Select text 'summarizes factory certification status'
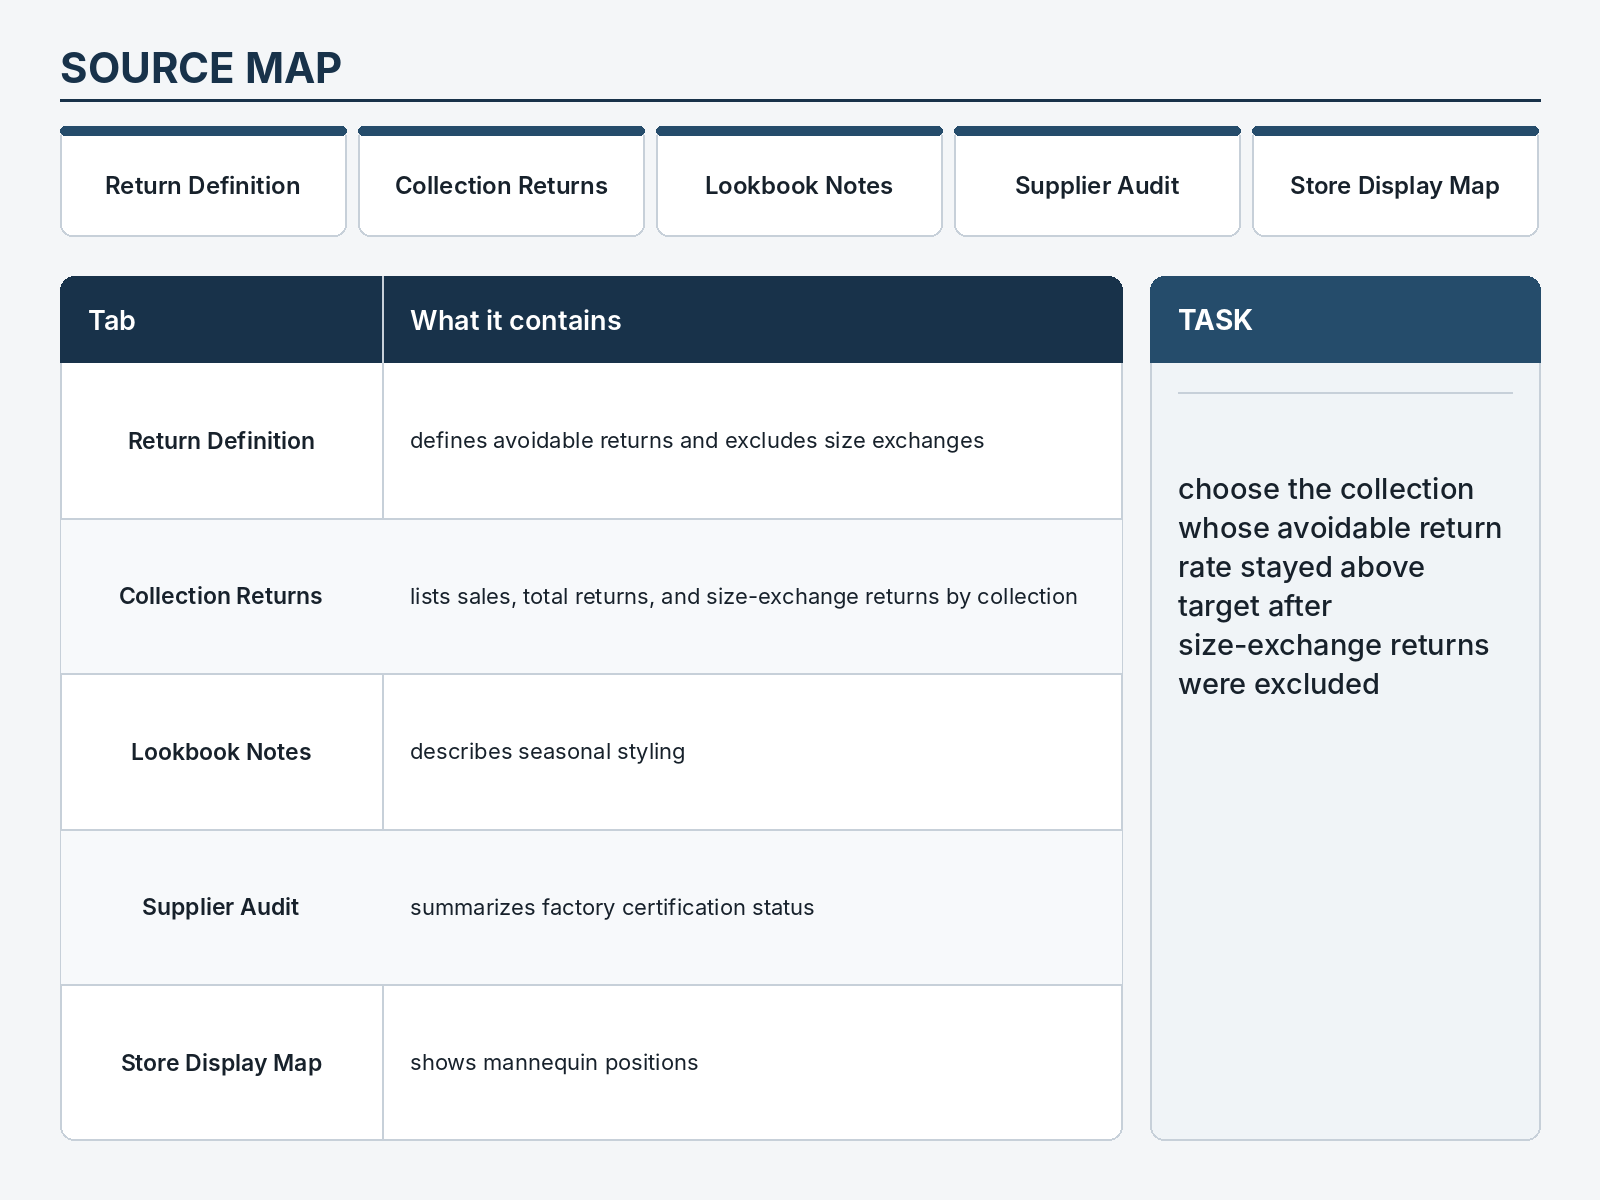This screenshot has height=1200, width=1600. coord(612,908)
